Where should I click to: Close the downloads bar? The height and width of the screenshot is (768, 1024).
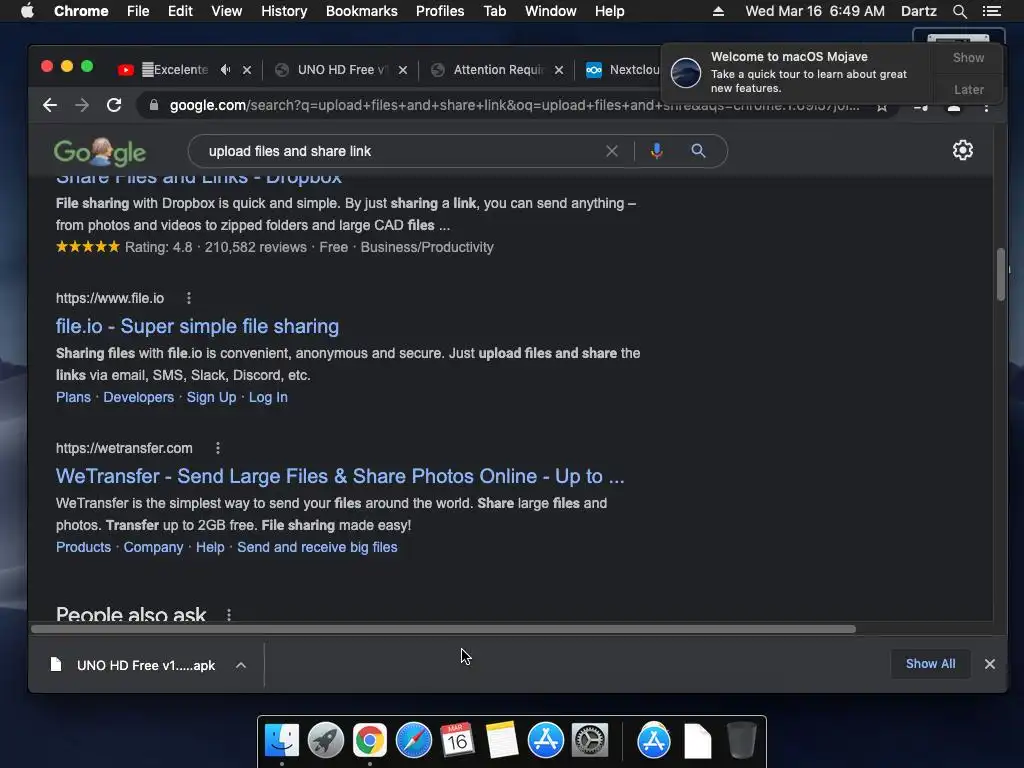[990, 664]
